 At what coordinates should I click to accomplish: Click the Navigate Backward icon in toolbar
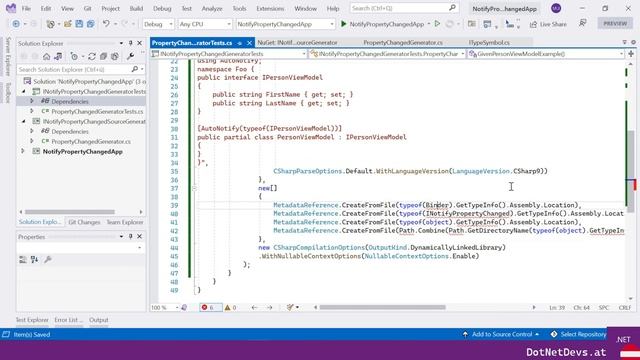tap(16, 24)
